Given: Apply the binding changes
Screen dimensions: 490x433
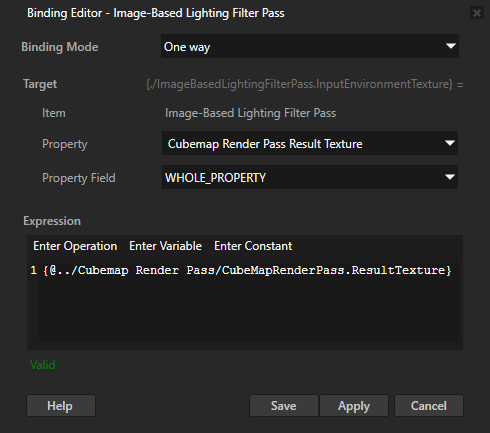Looking at the screenshot, I should click(354, 406).
